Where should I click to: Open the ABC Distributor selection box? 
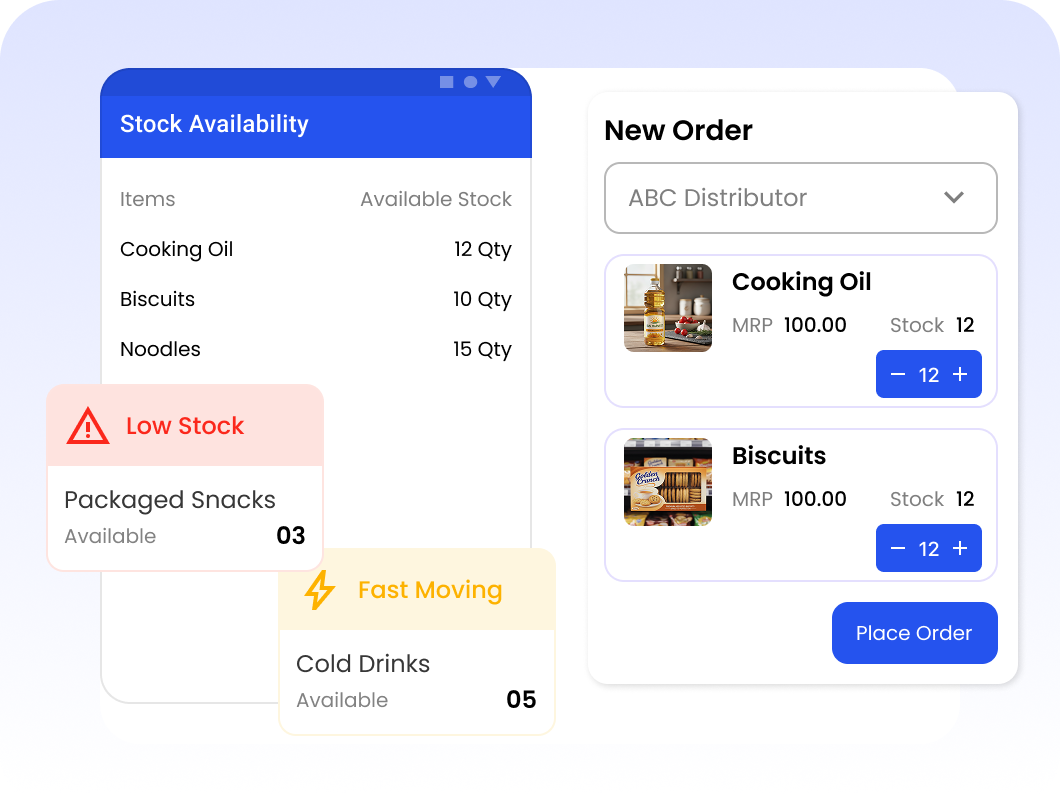800,198
